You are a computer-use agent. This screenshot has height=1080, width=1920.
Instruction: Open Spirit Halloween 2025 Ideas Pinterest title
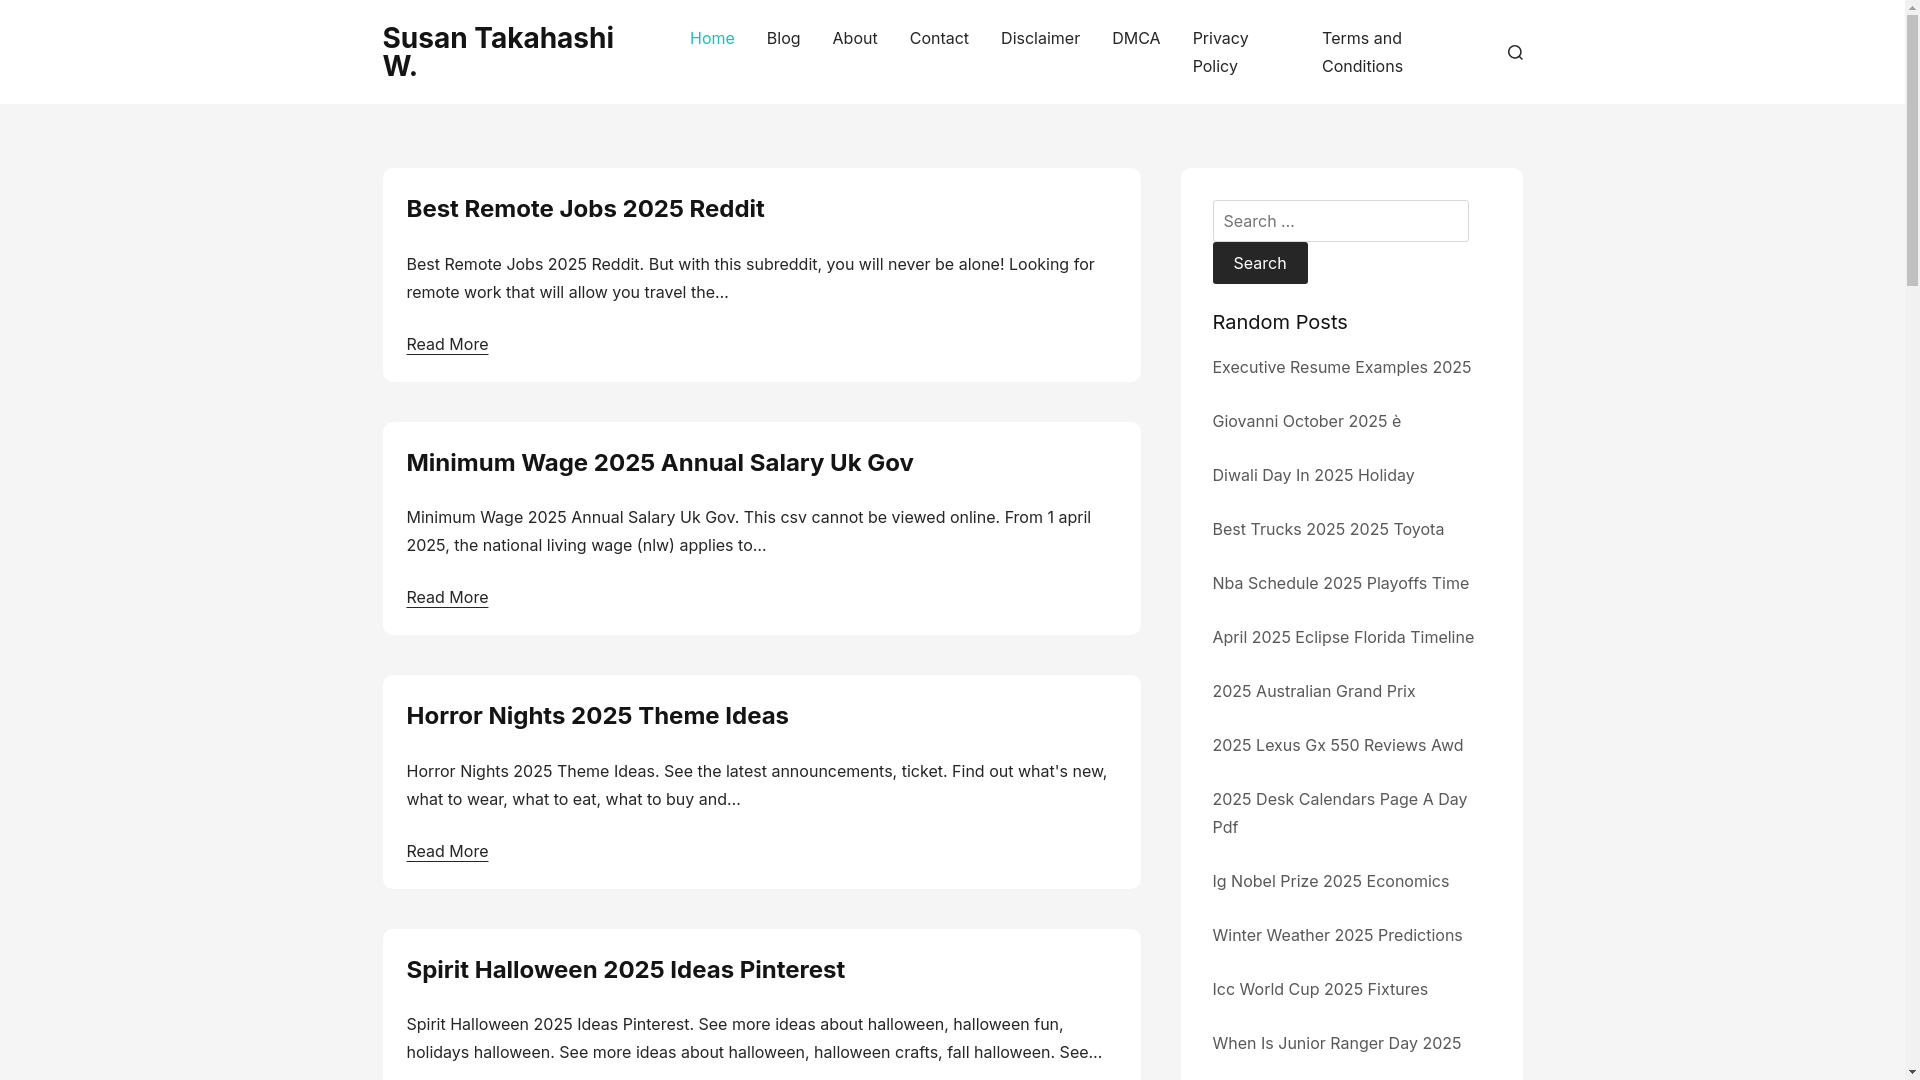pyautogui.click(x=625, y=969)
